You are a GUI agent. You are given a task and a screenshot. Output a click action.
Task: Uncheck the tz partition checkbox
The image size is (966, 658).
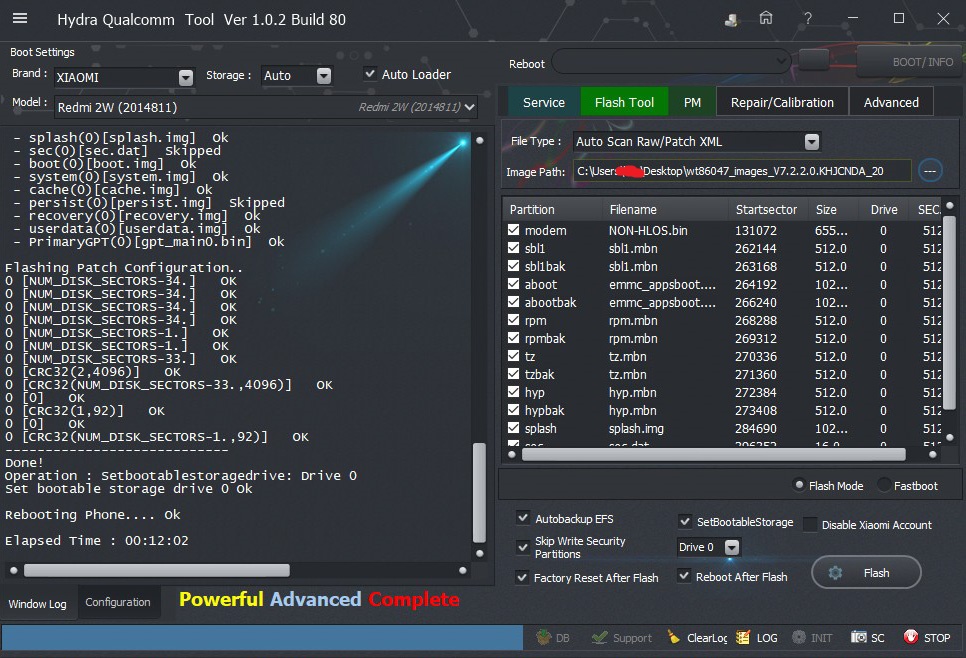point(513,355)
